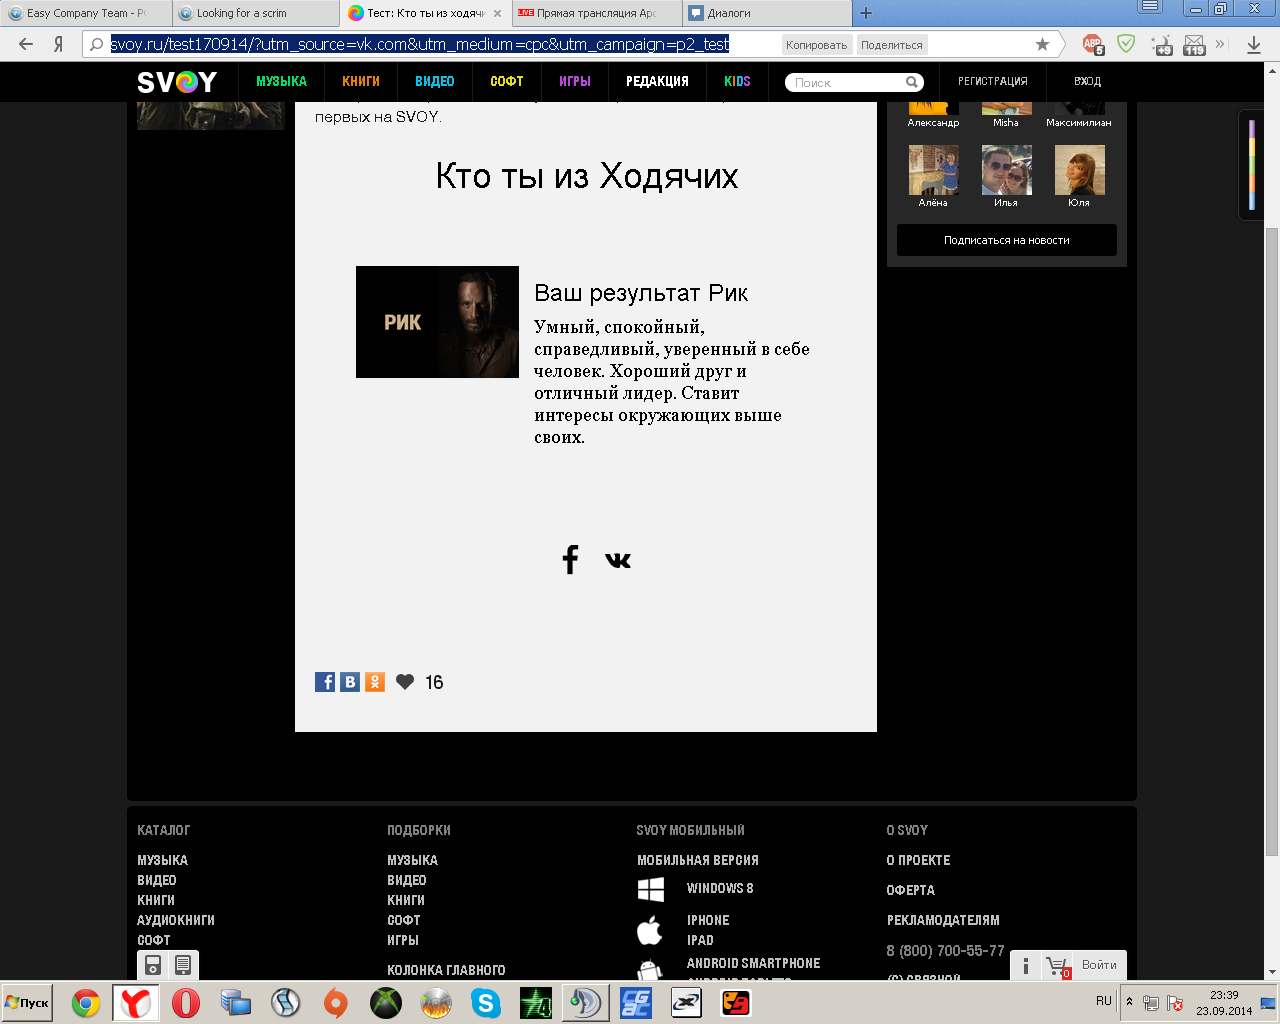Click green shield protection icon
This screenshot has height=1024, width=1280.
[x=1126, y=44]
